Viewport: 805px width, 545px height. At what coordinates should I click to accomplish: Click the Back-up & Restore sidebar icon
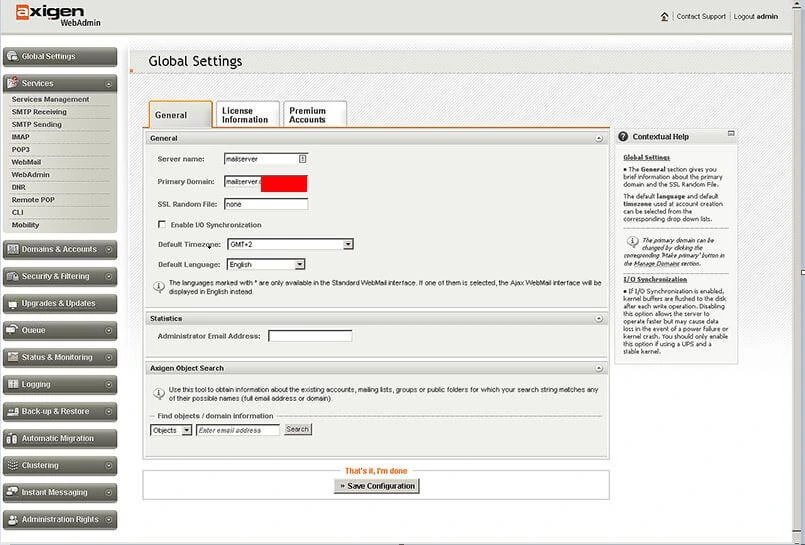pyautogui.click(x=13, y=412)
